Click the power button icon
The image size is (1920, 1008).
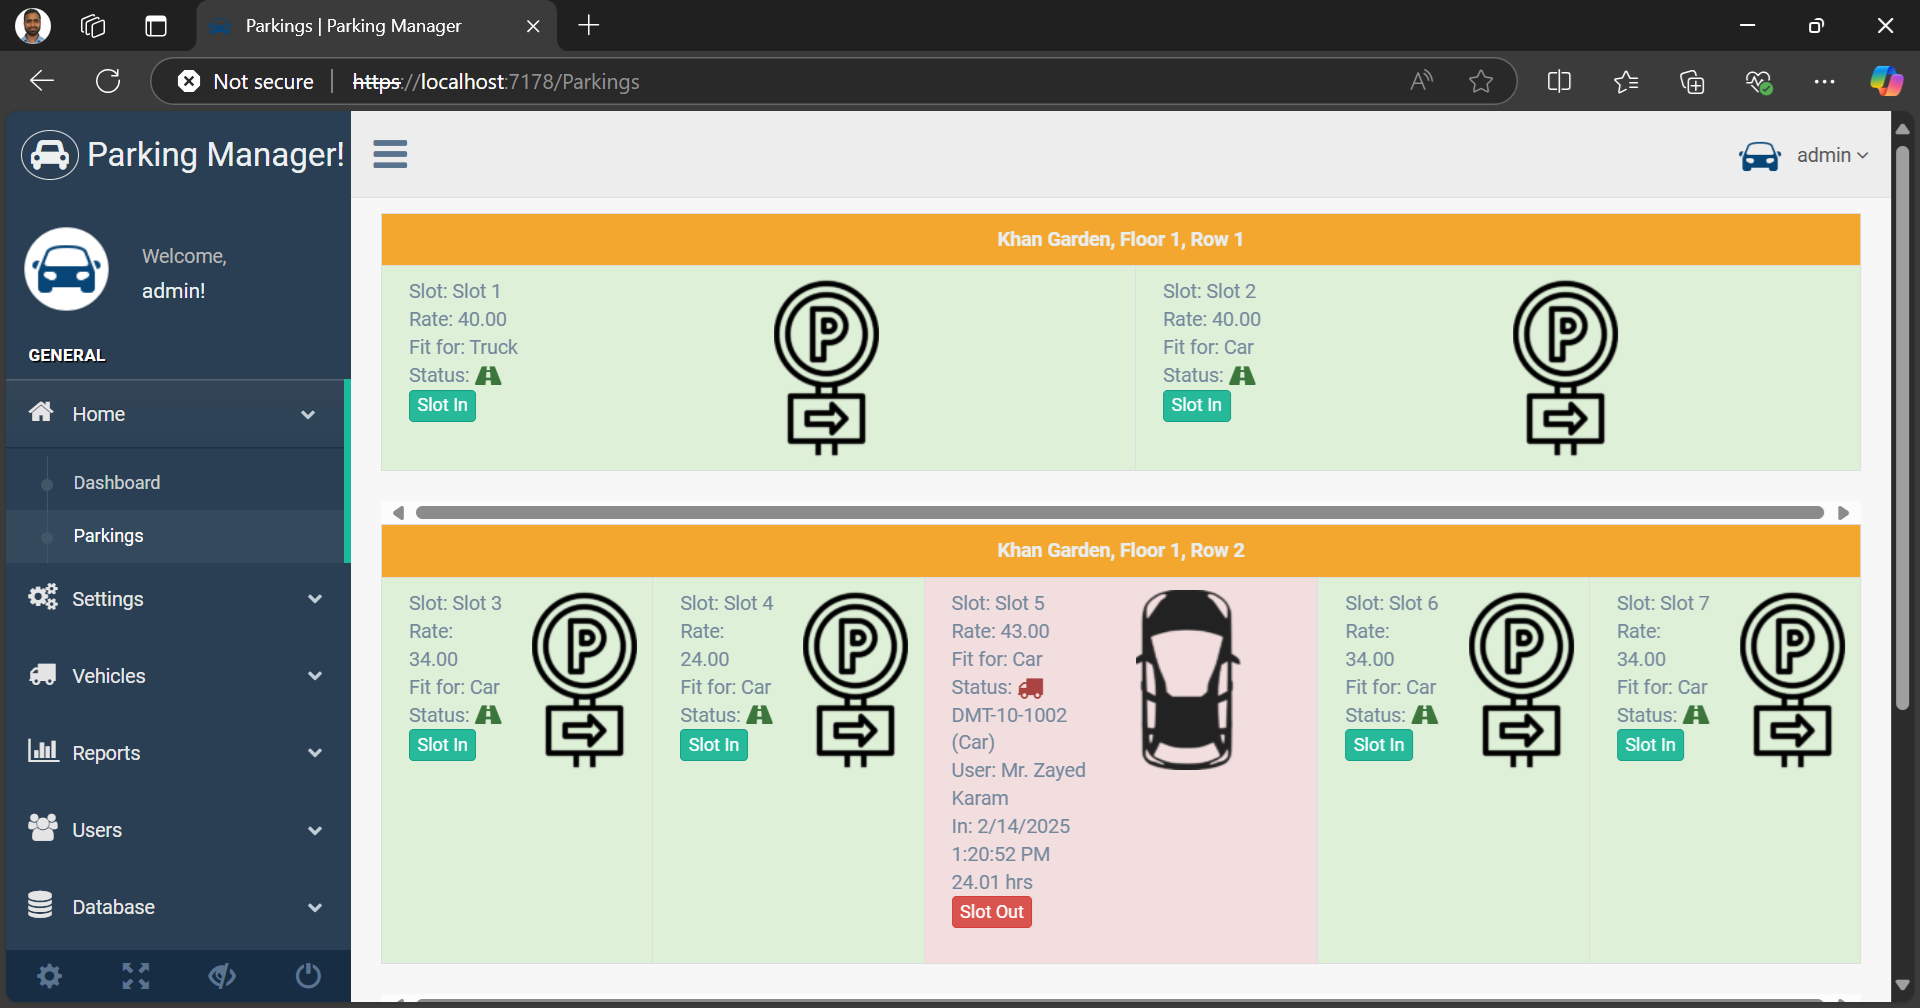click(308, 976)
